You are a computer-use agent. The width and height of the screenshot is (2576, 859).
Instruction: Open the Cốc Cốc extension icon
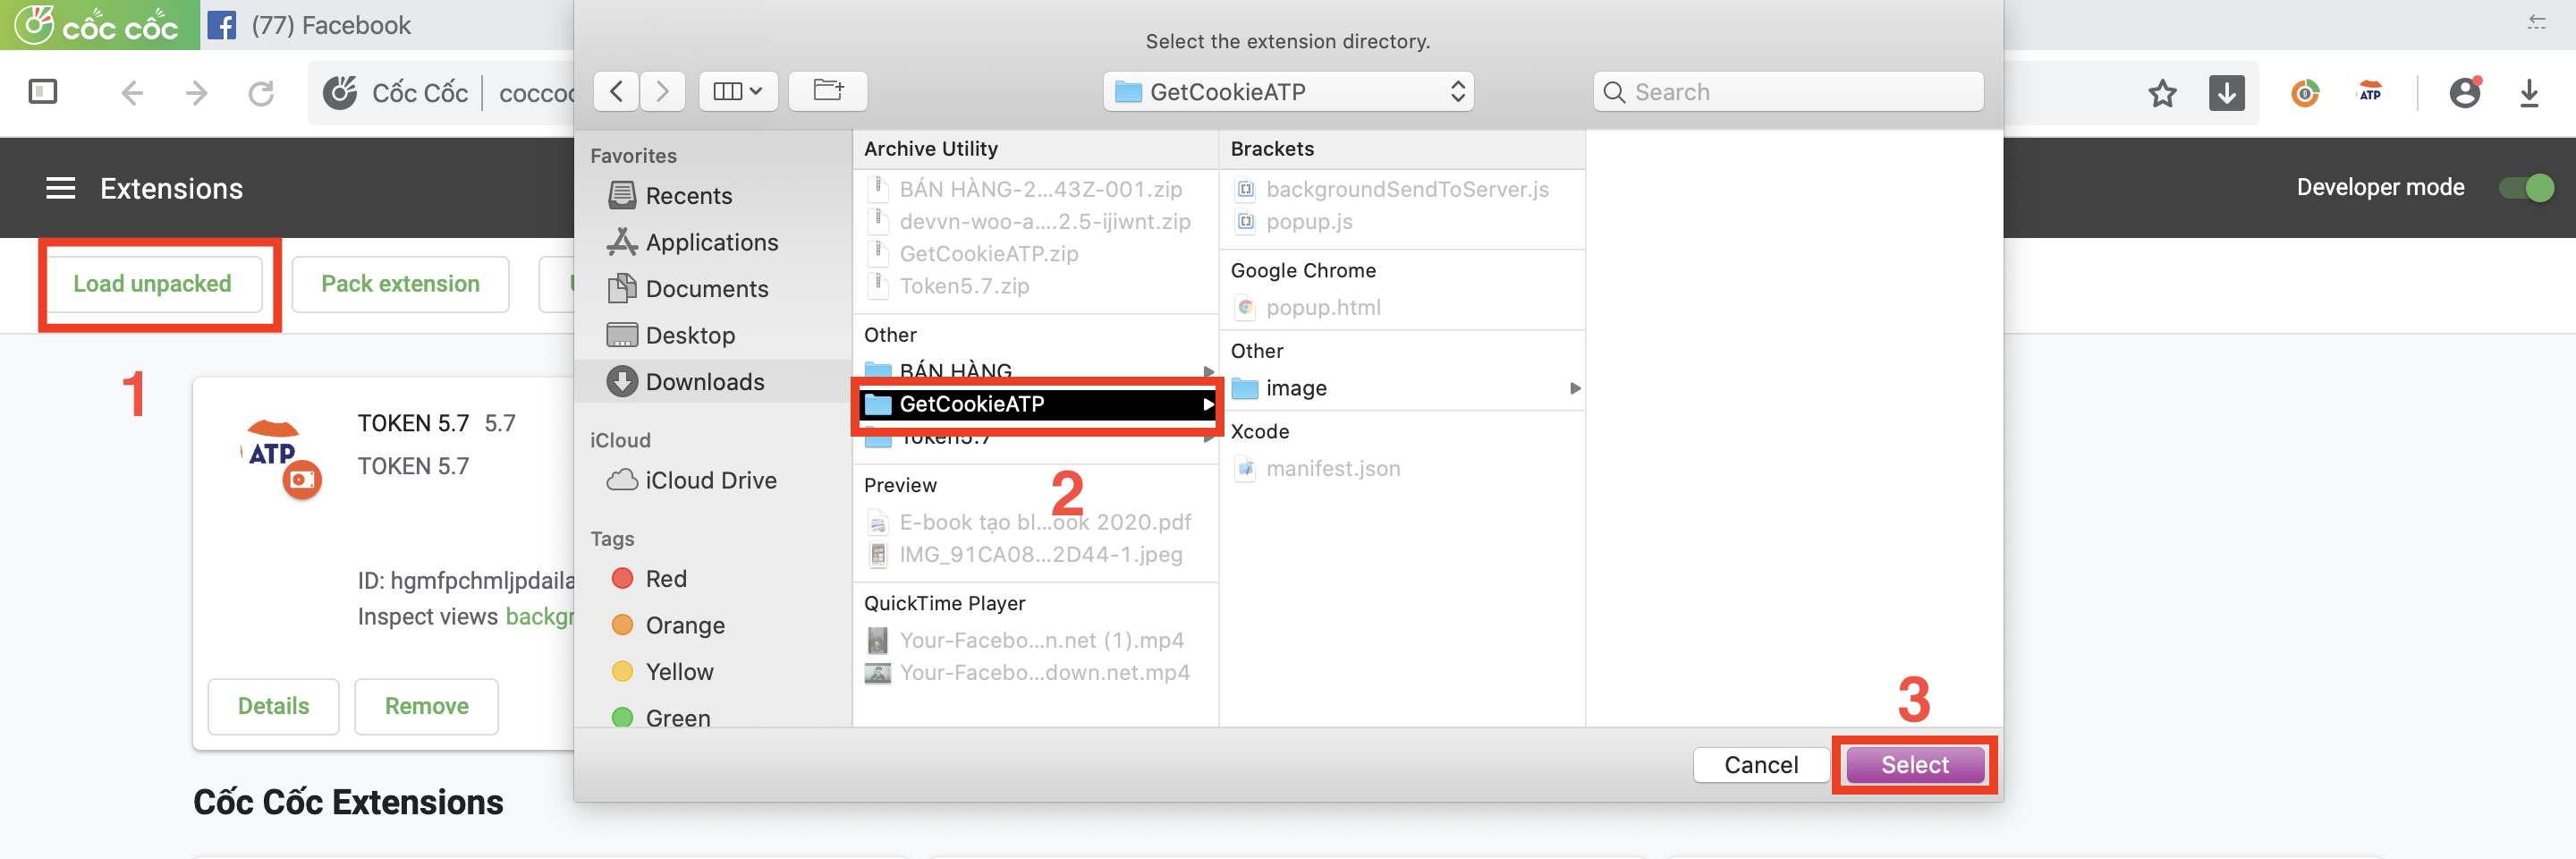tap(2305, 94)
